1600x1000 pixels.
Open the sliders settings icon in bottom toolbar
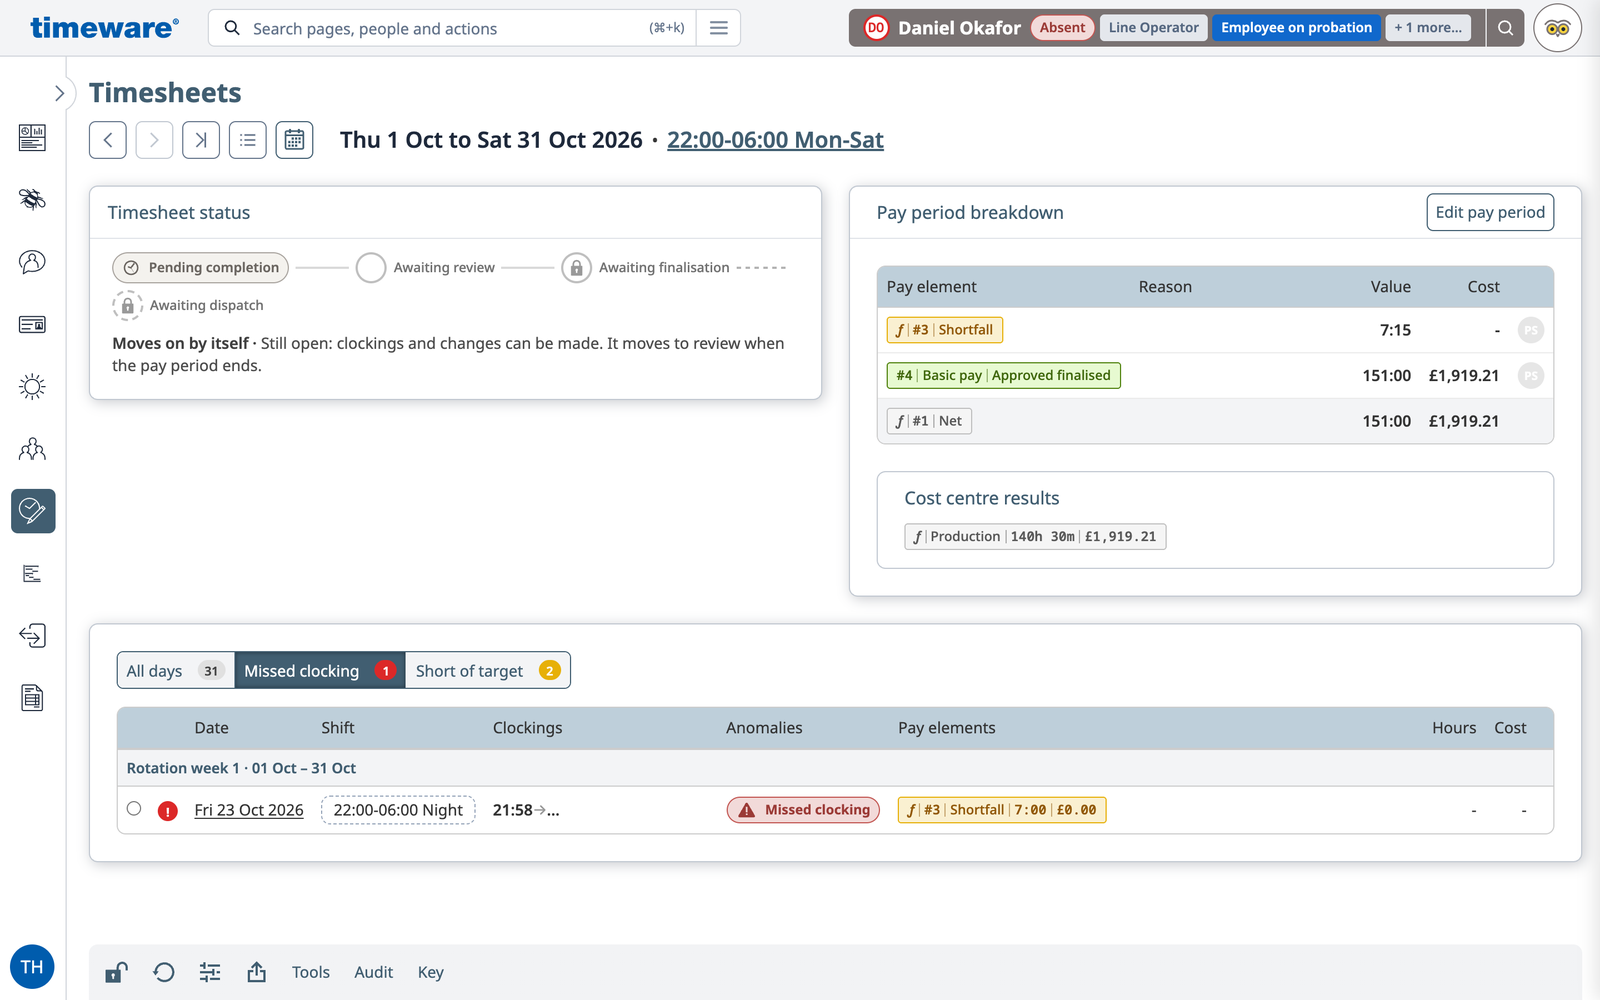click(x=210, y=972)
